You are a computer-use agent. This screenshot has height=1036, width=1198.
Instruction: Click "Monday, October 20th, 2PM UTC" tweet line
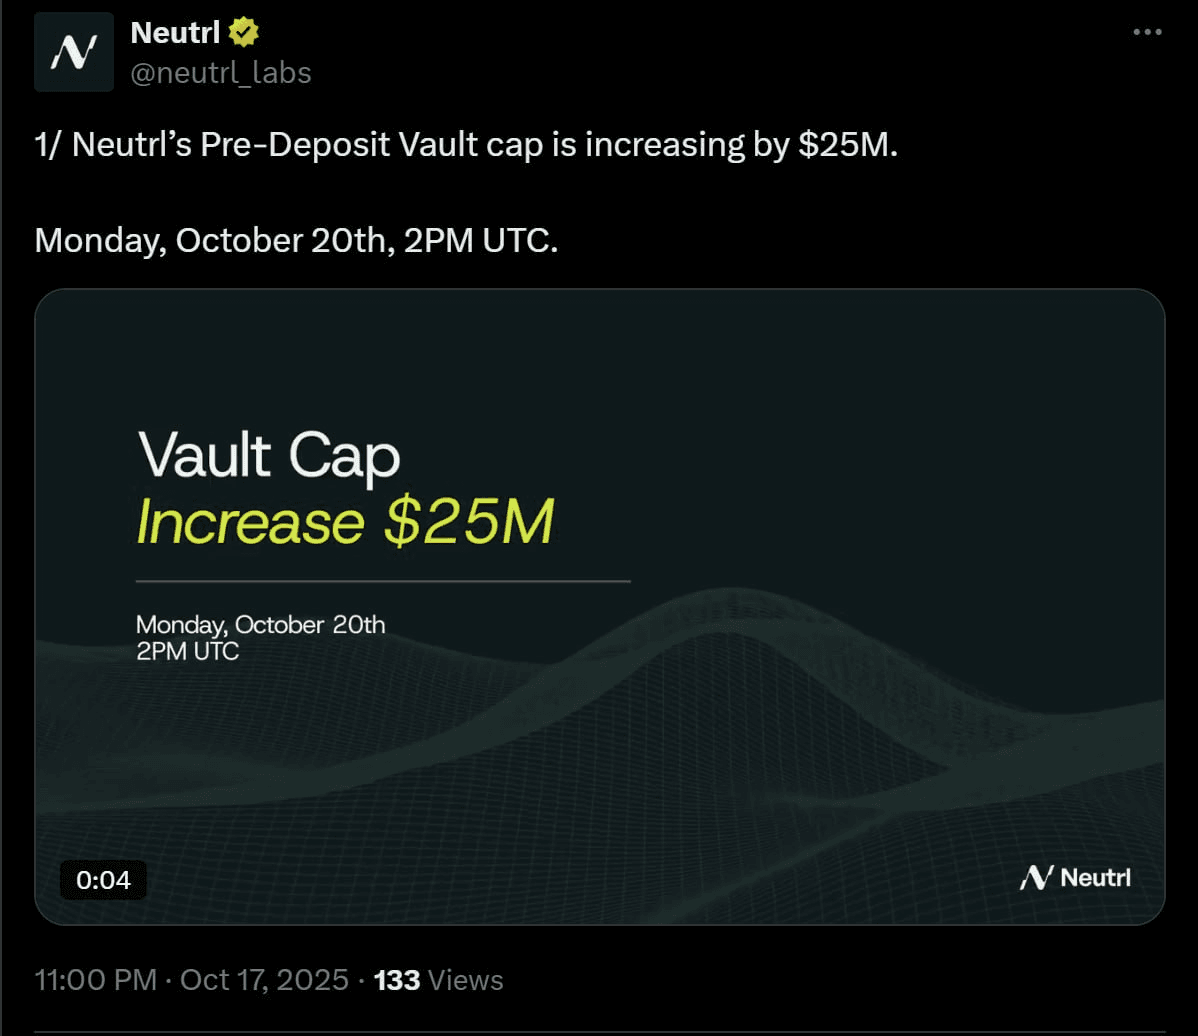point(296,241)
